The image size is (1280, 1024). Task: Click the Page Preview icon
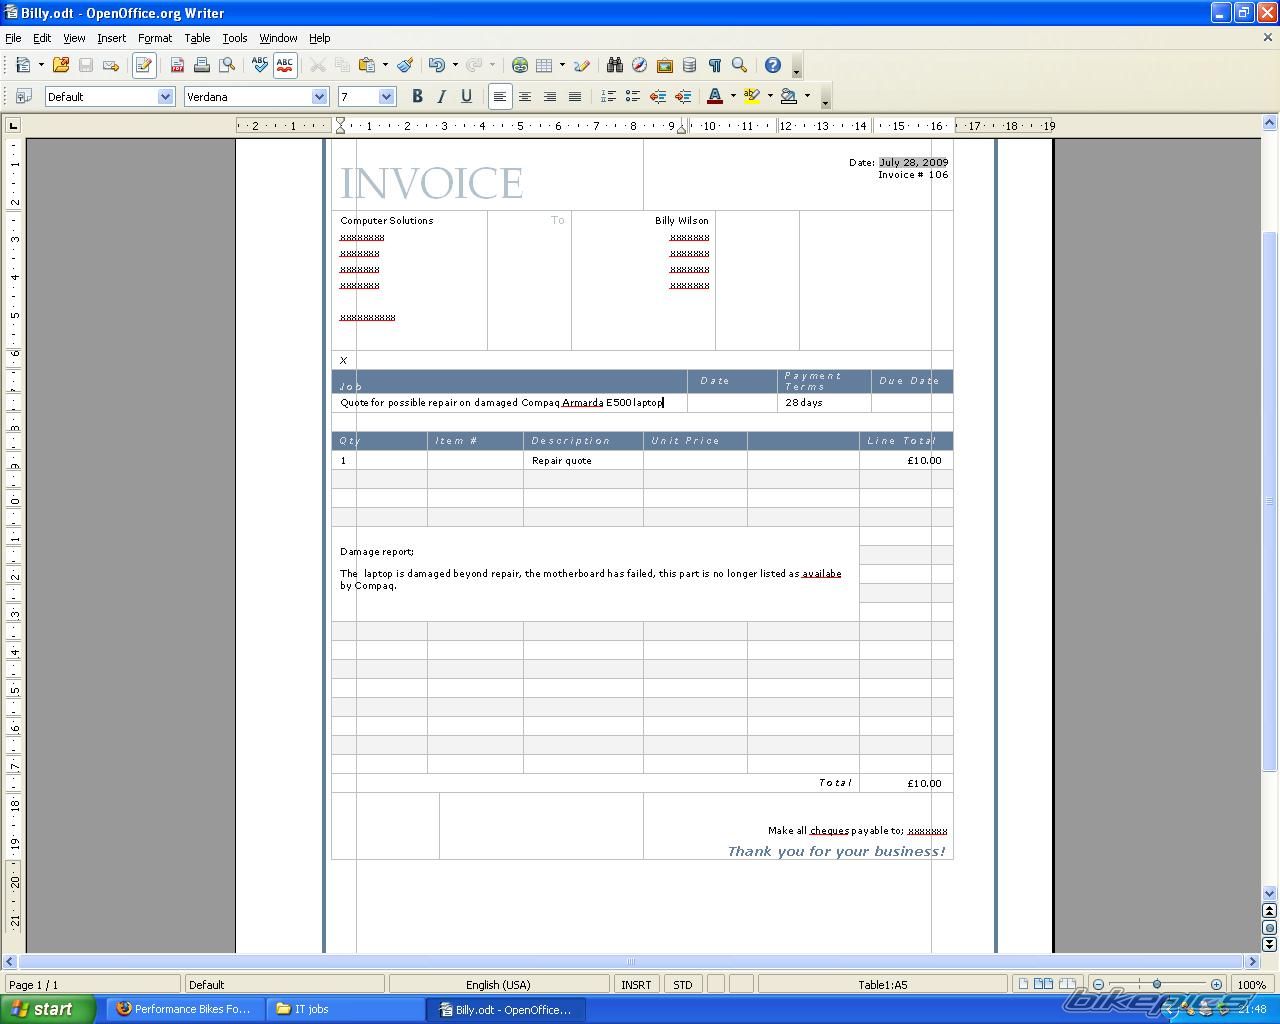[x=227, y=65]
